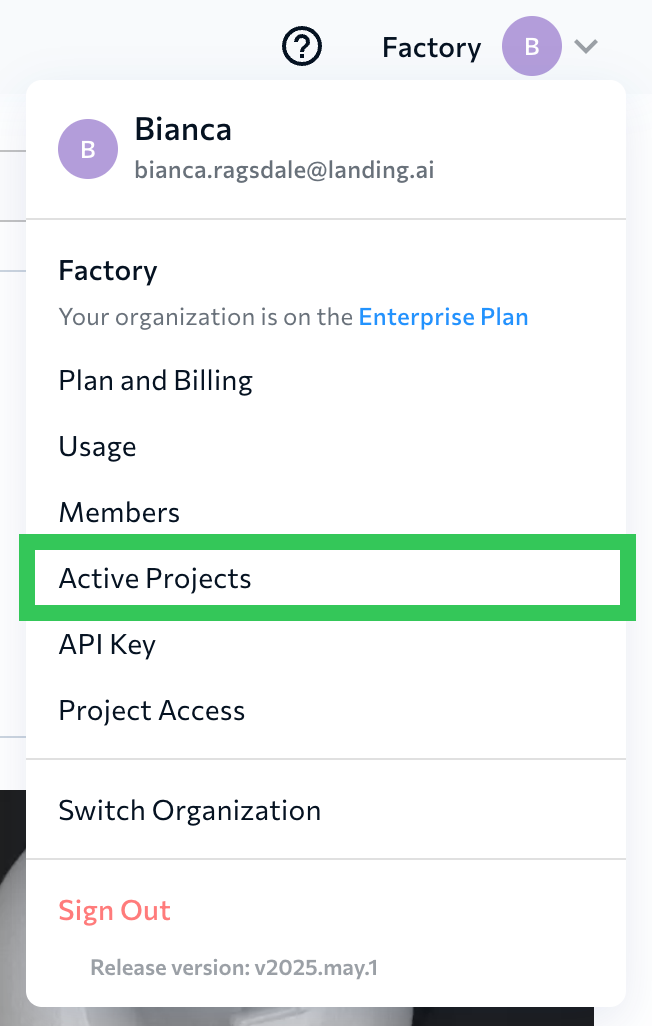Click Bianca's avatar in the top bar

pos(531,46)
